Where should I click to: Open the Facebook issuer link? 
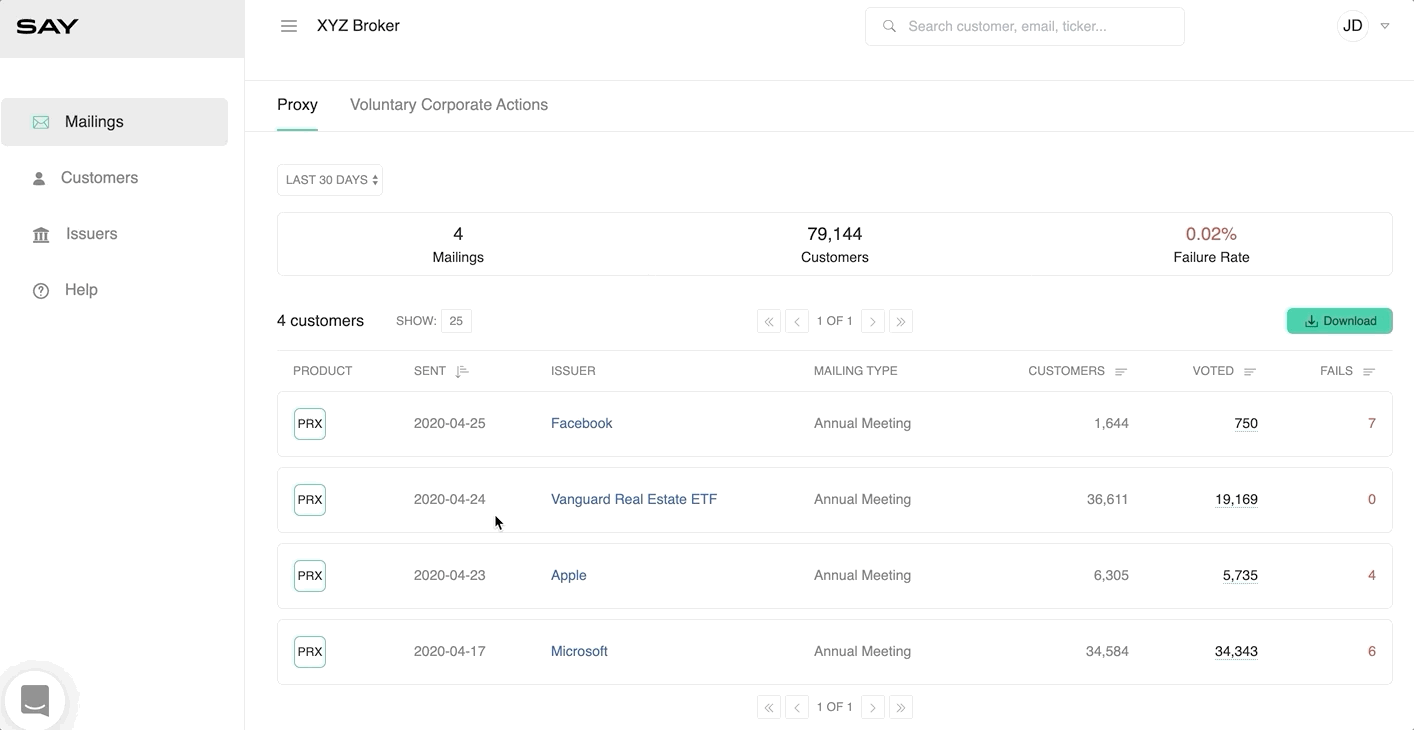[581, 424]
